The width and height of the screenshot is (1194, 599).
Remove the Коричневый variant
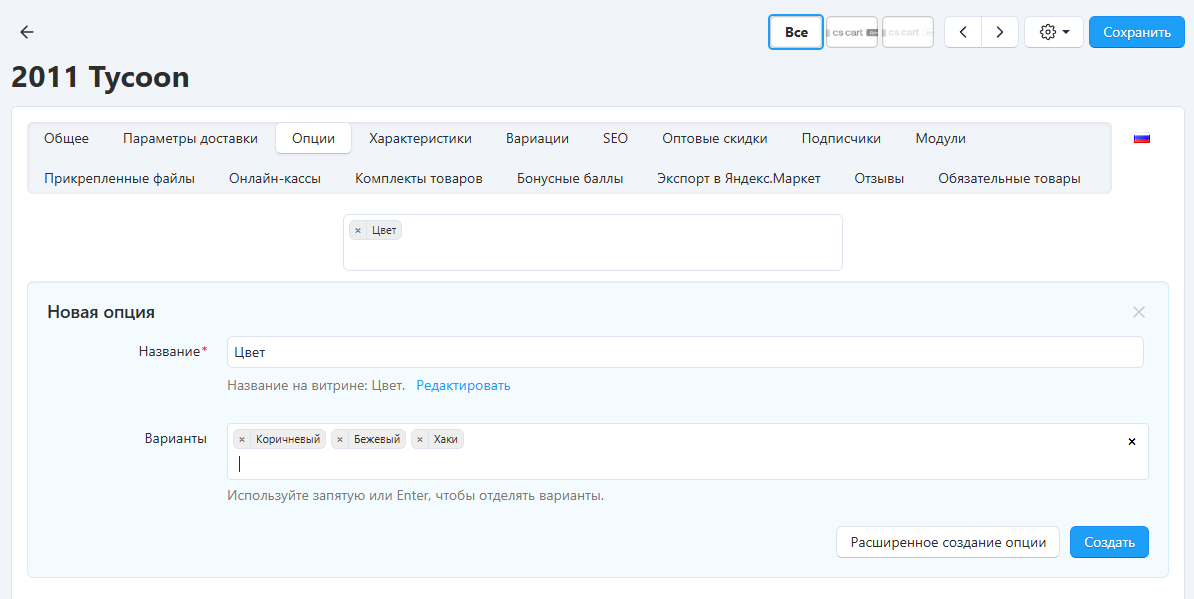pos(242,439)
